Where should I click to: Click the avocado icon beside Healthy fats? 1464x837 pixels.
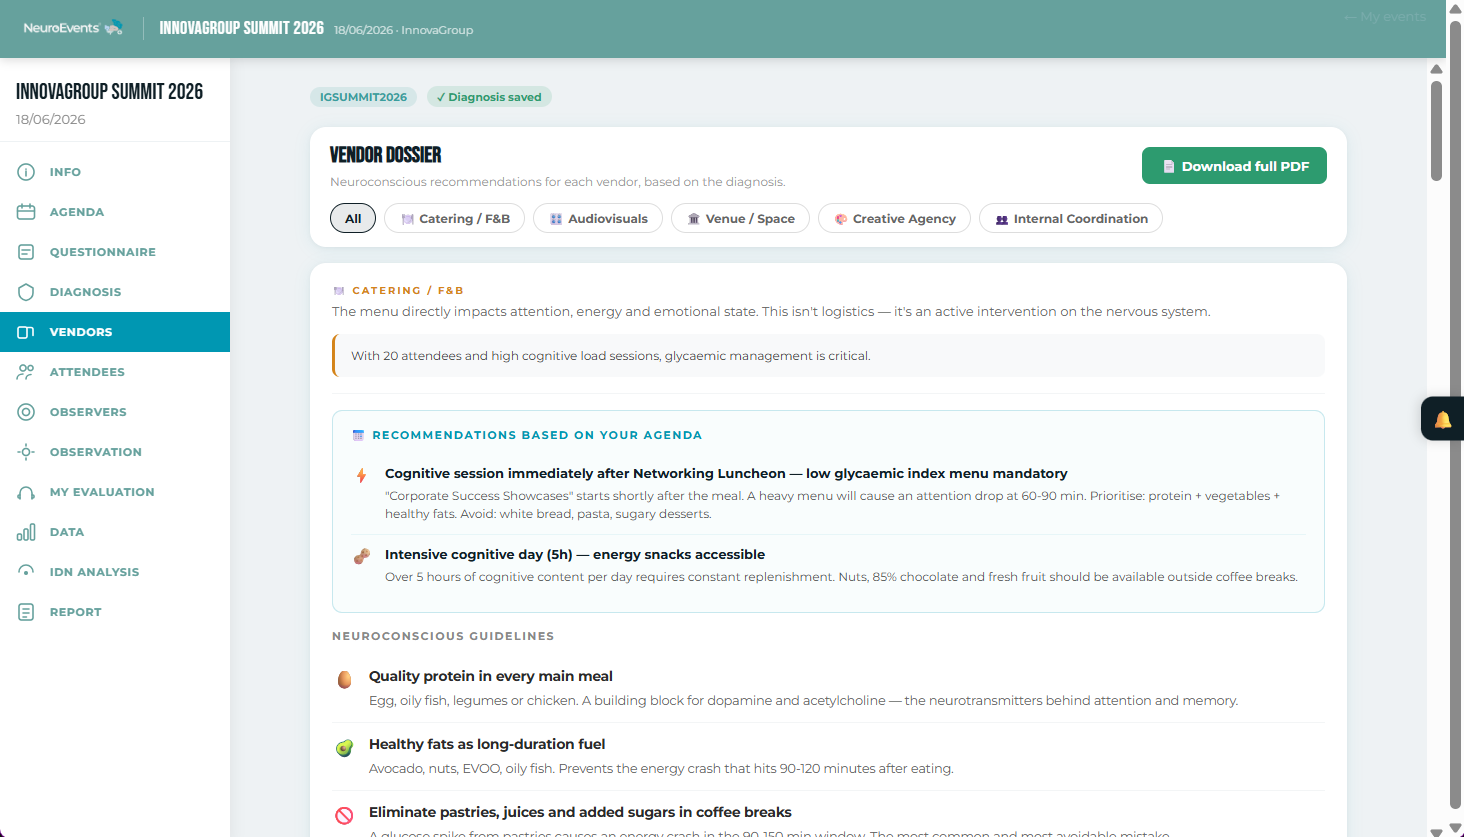point(345,748)
